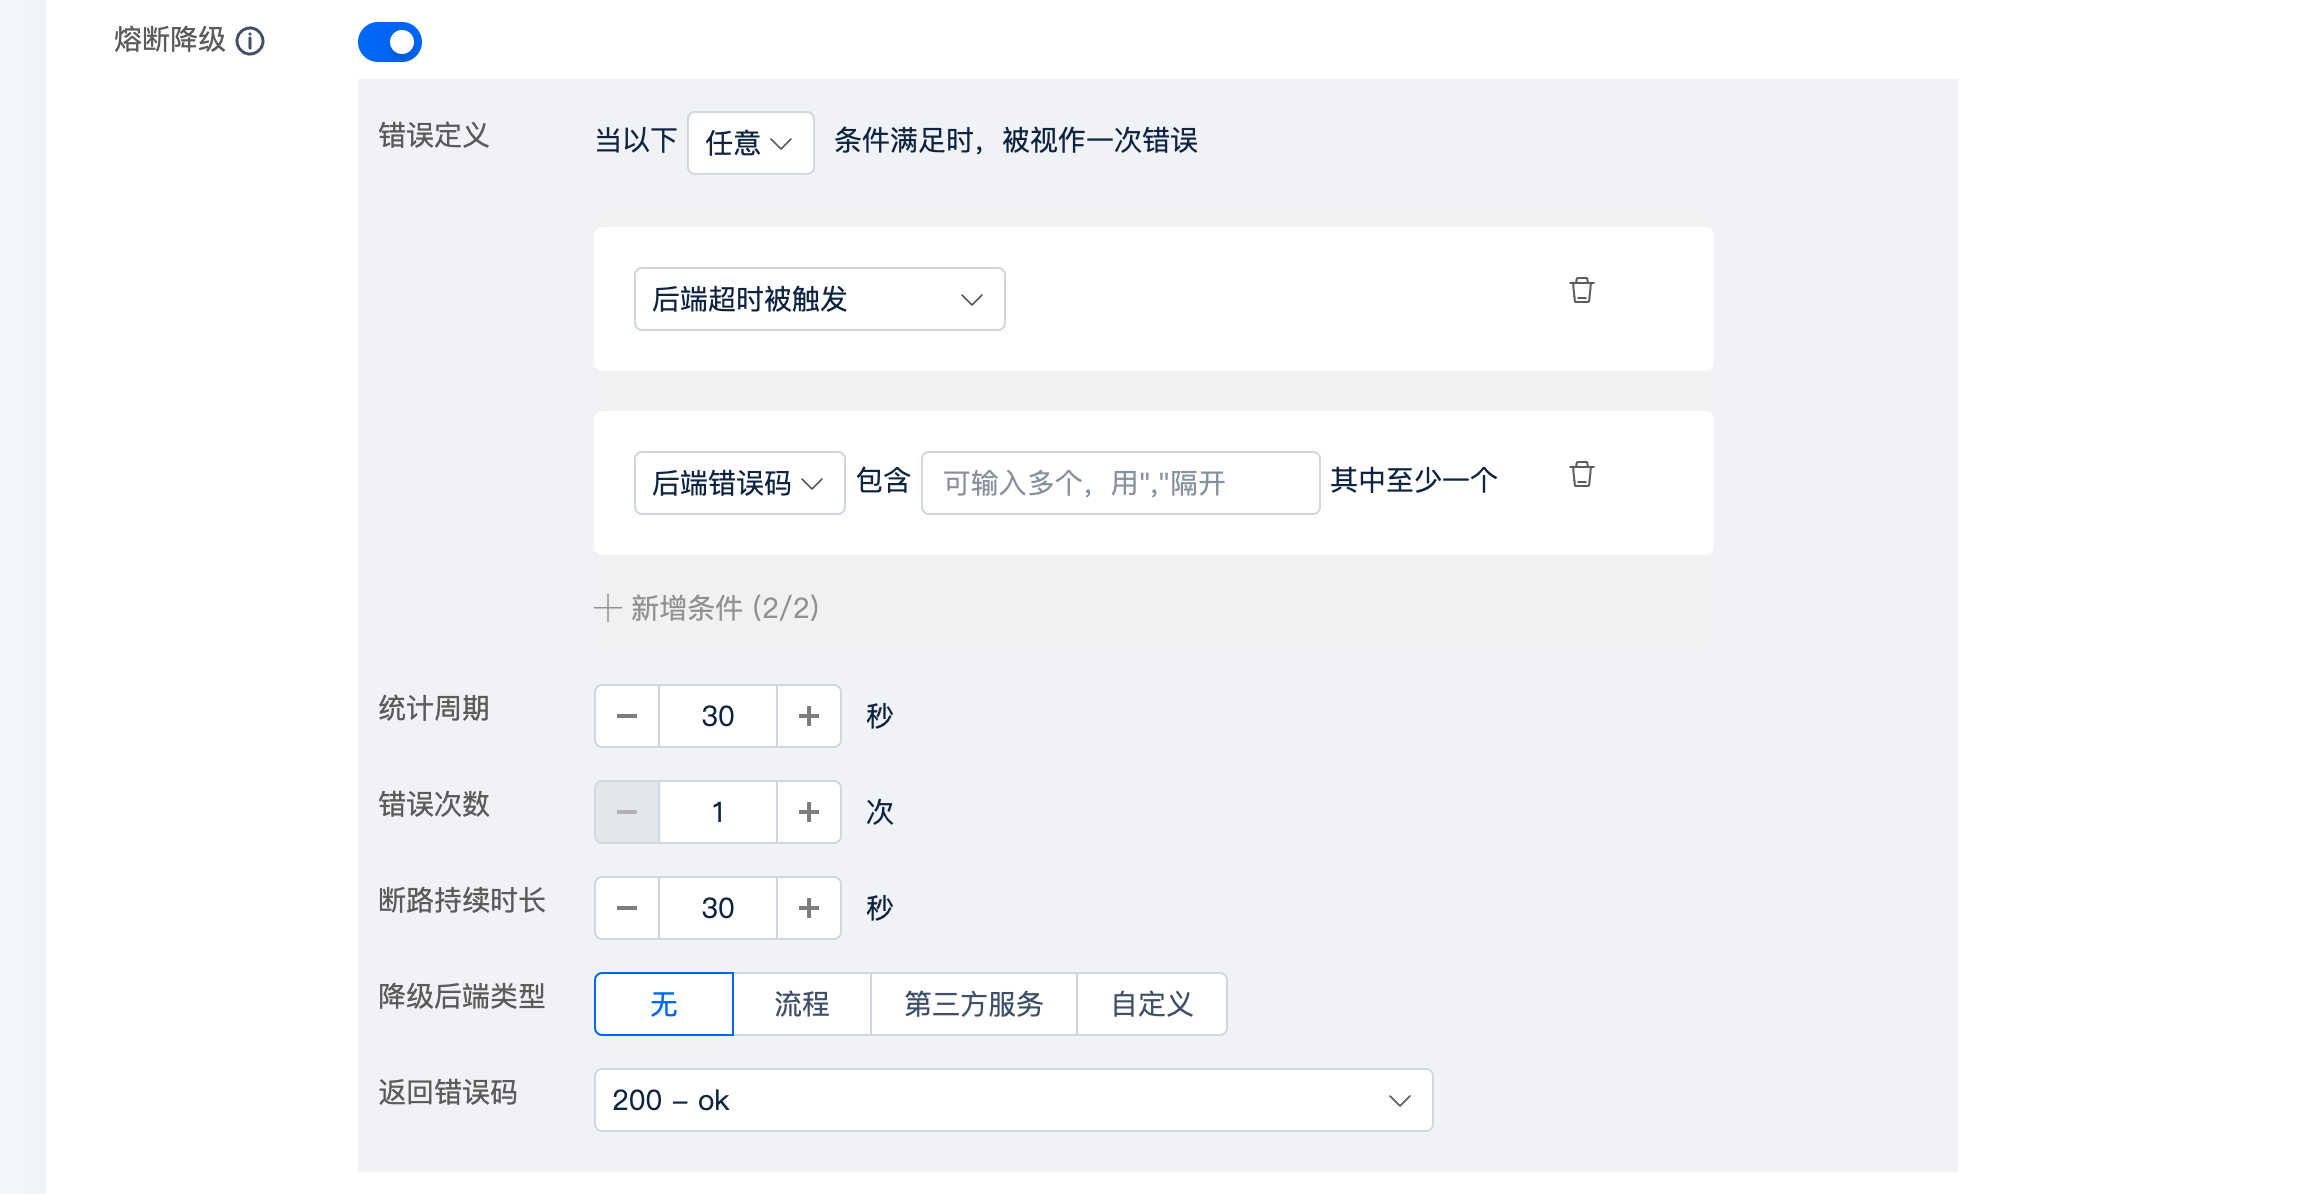Increase 错误次数 with the plus button
Viewport: 2306px width, 1194px height.
tap(809, 812)
